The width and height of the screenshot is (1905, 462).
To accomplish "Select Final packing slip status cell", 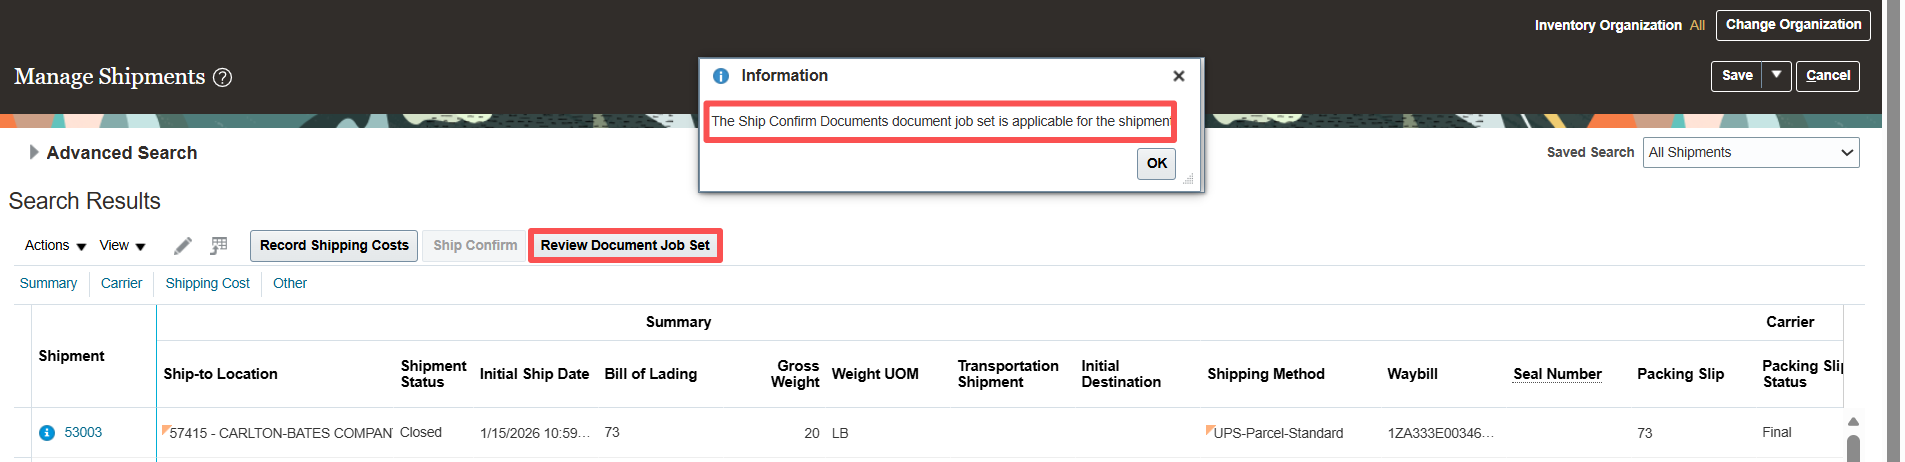I will click(x=1777, y=433).
